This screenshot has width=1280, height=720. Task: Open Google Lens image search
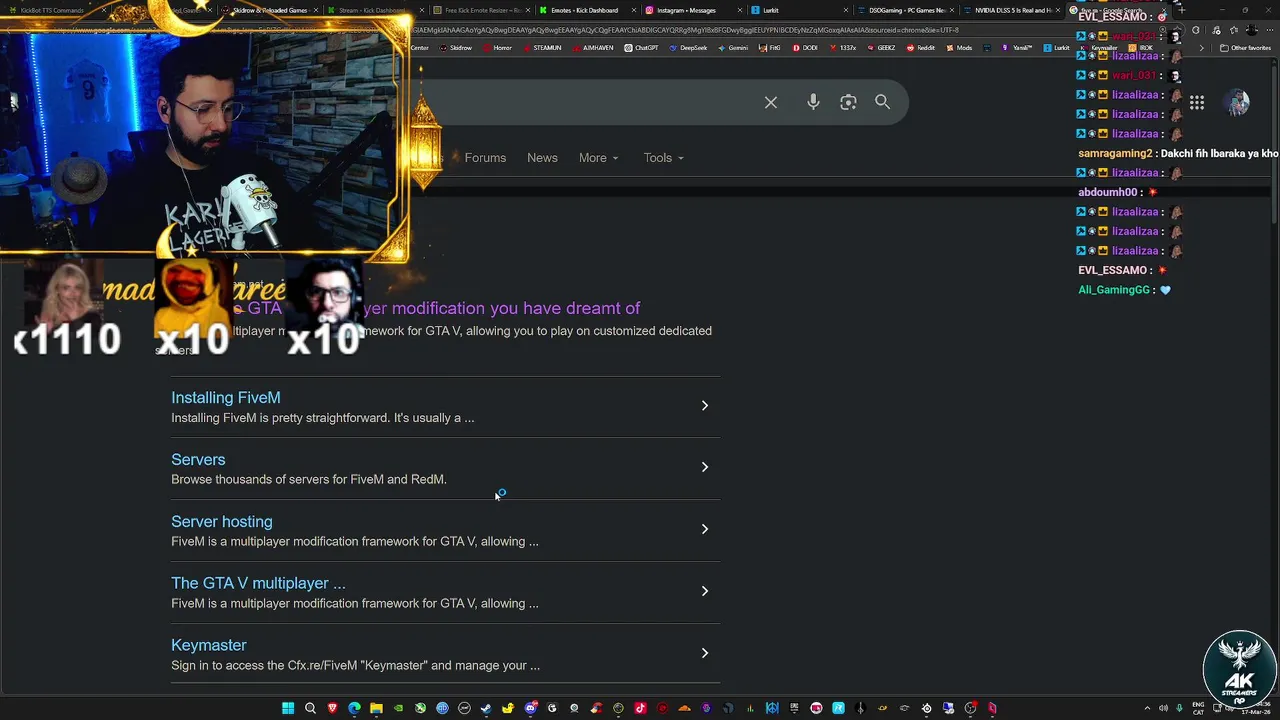coord(848,102)
